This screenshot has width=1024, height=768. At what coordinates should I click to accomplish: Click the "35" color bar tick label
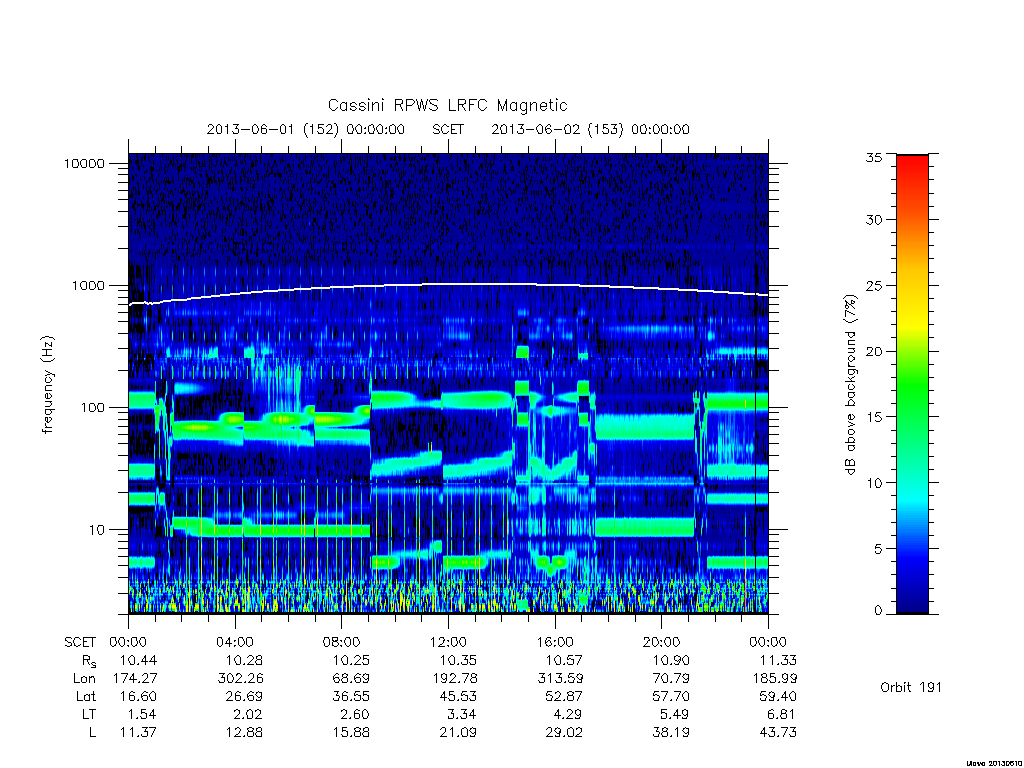874,157
